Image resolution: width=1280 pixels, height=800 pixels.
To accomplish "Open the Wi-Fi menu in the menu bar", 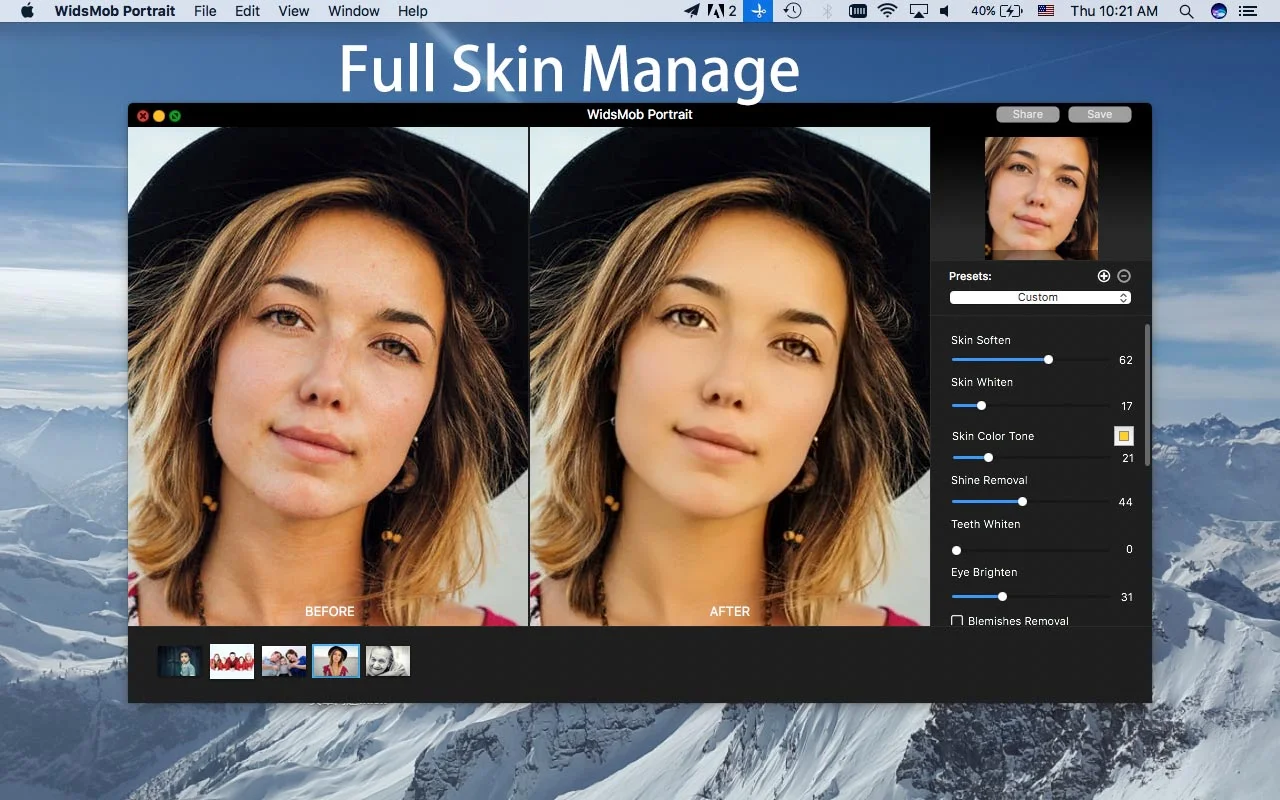I will tap(887, 11).
